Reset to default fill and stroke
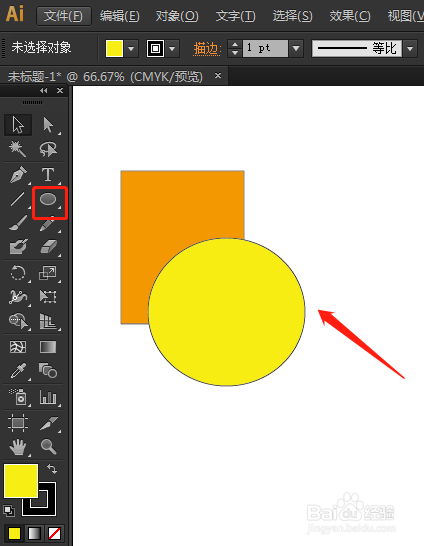Viewport: 424px width, 546px height. (x=9, y=511)
